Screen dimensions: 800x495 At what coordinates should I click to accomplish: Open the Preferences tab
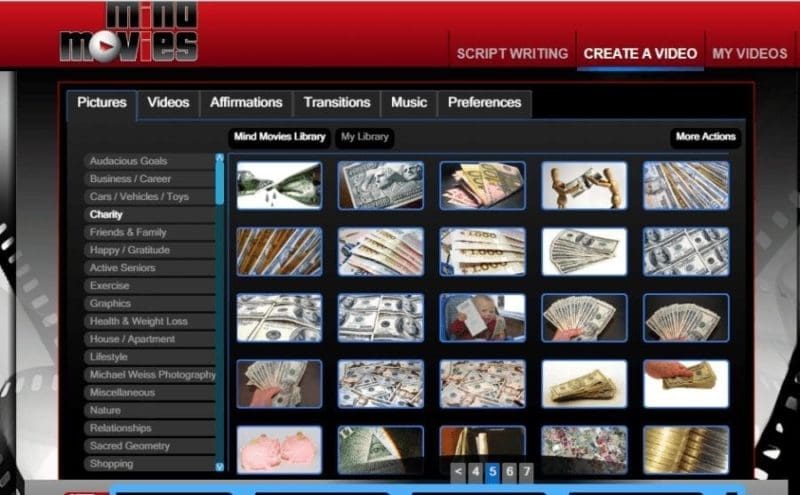click(485, 103)
